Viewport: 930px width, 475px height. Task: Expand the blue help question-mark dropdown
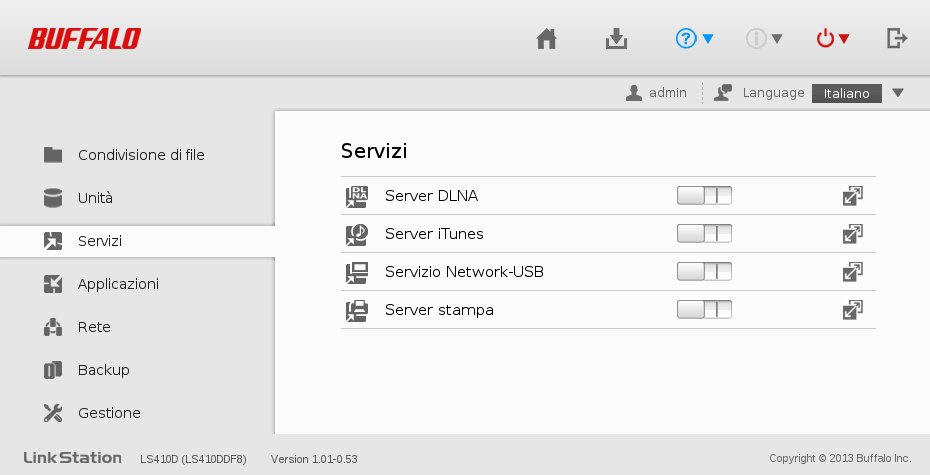[694, 39]
